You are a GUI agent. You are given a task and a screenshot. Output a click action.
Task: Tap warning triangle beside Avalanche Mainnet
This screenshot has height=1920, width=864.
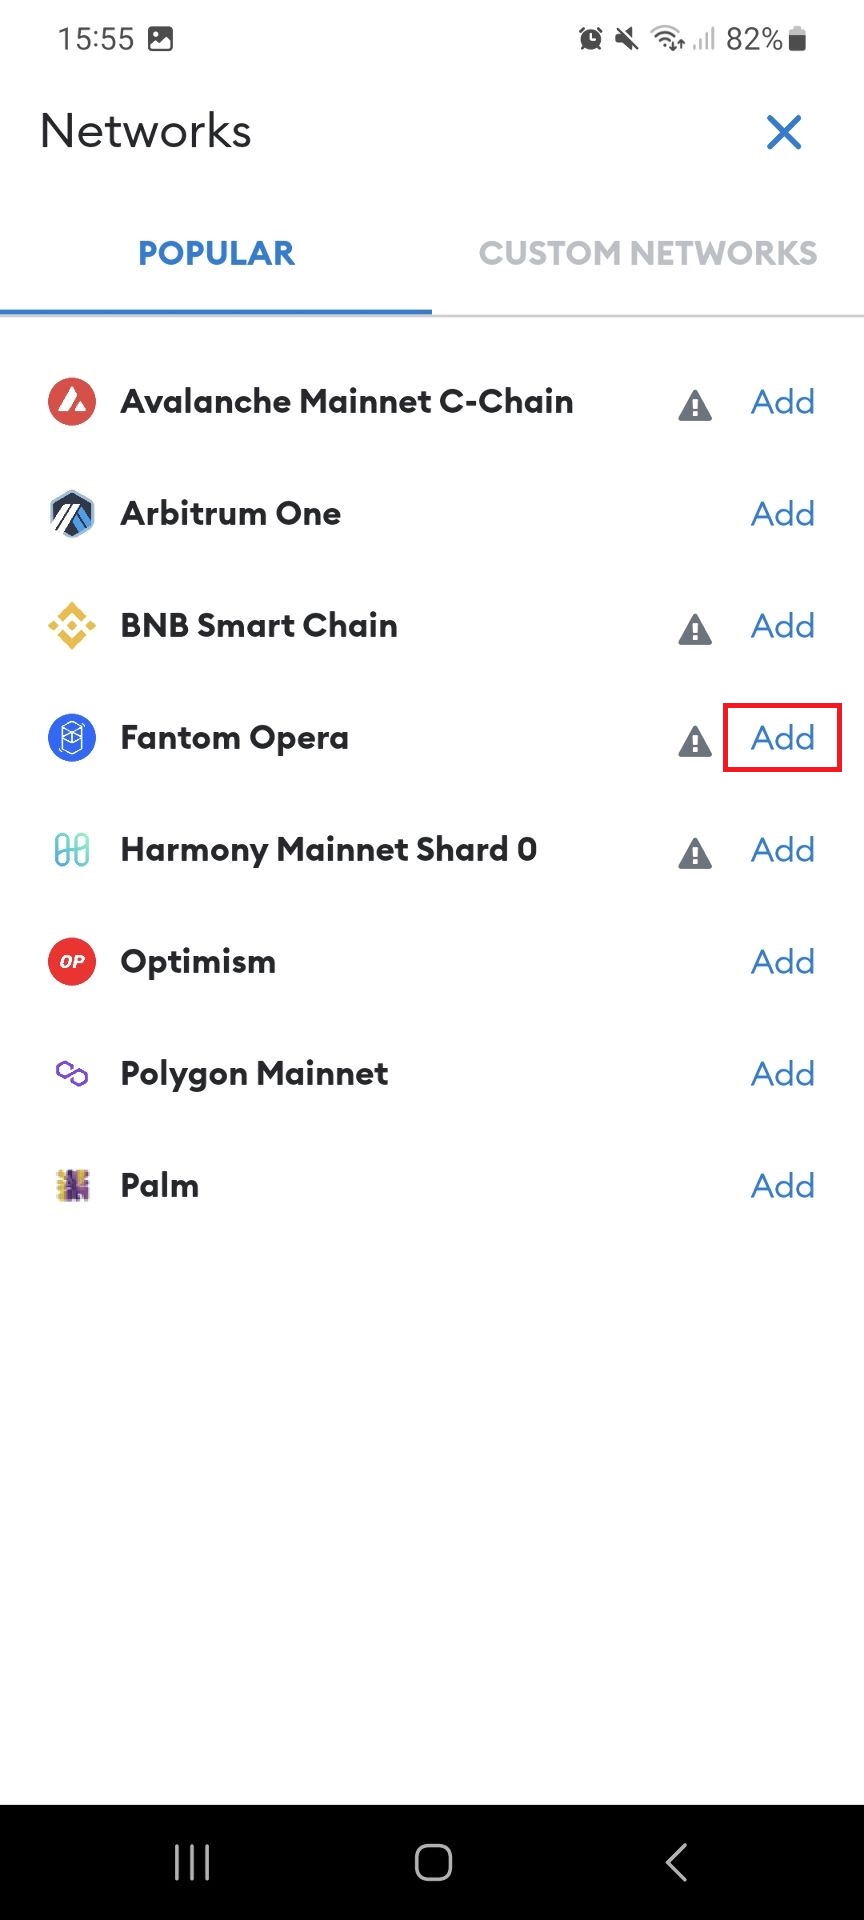(695, 405)
